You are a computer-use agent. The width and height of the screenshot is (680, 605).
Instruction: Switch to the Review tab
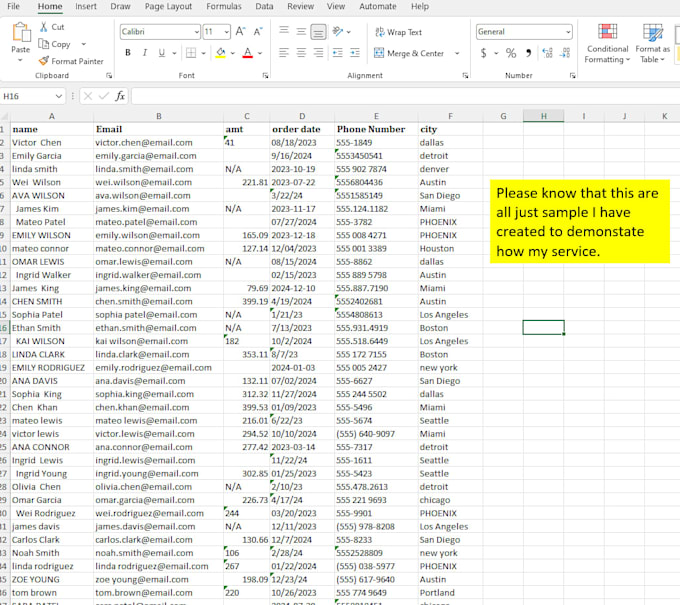click(301, 7)
